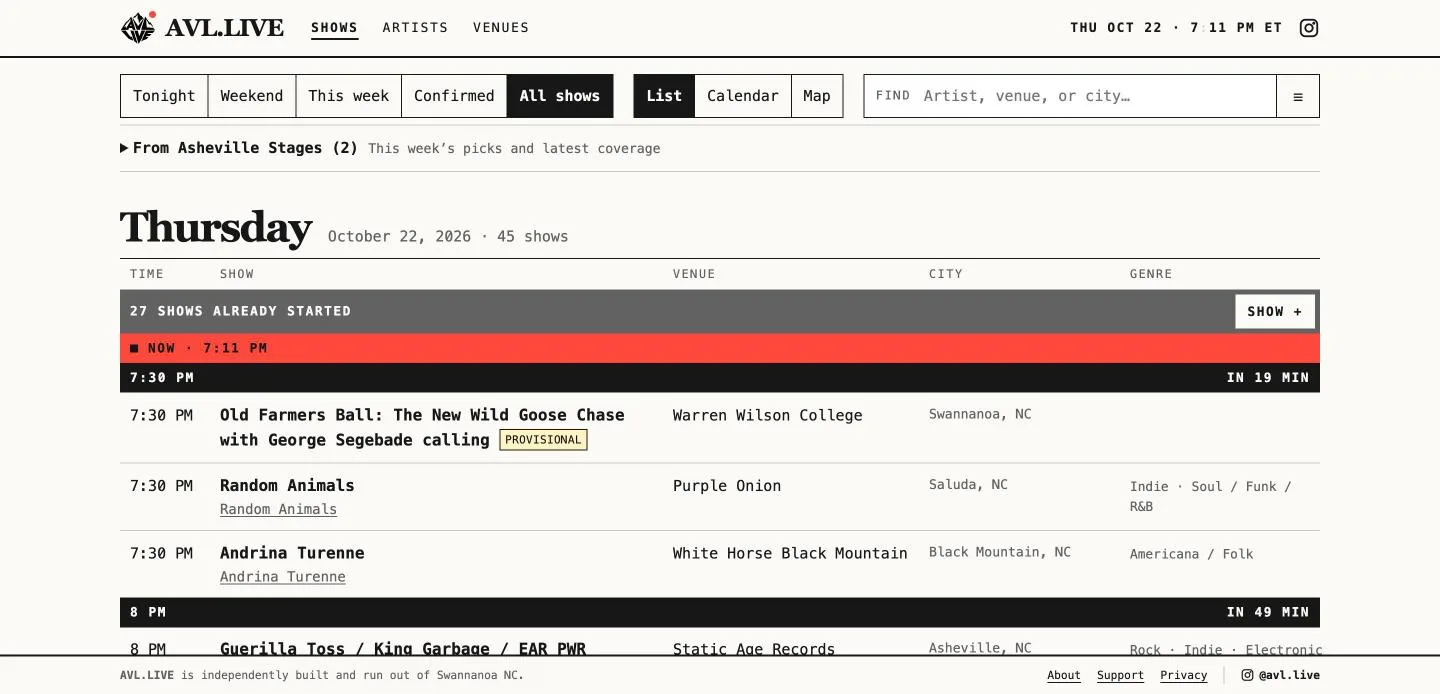Switch to List view
The image size is (1440, 694).
tap(664, 96)
